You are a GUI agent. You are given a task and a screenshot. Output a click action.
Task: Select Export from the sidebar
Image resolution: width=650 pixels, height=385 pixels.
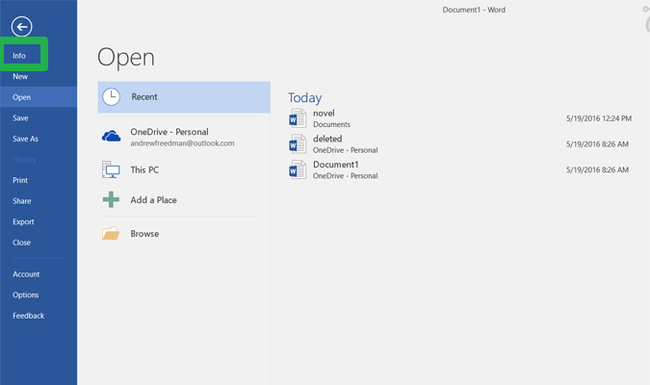click(23, 222)
